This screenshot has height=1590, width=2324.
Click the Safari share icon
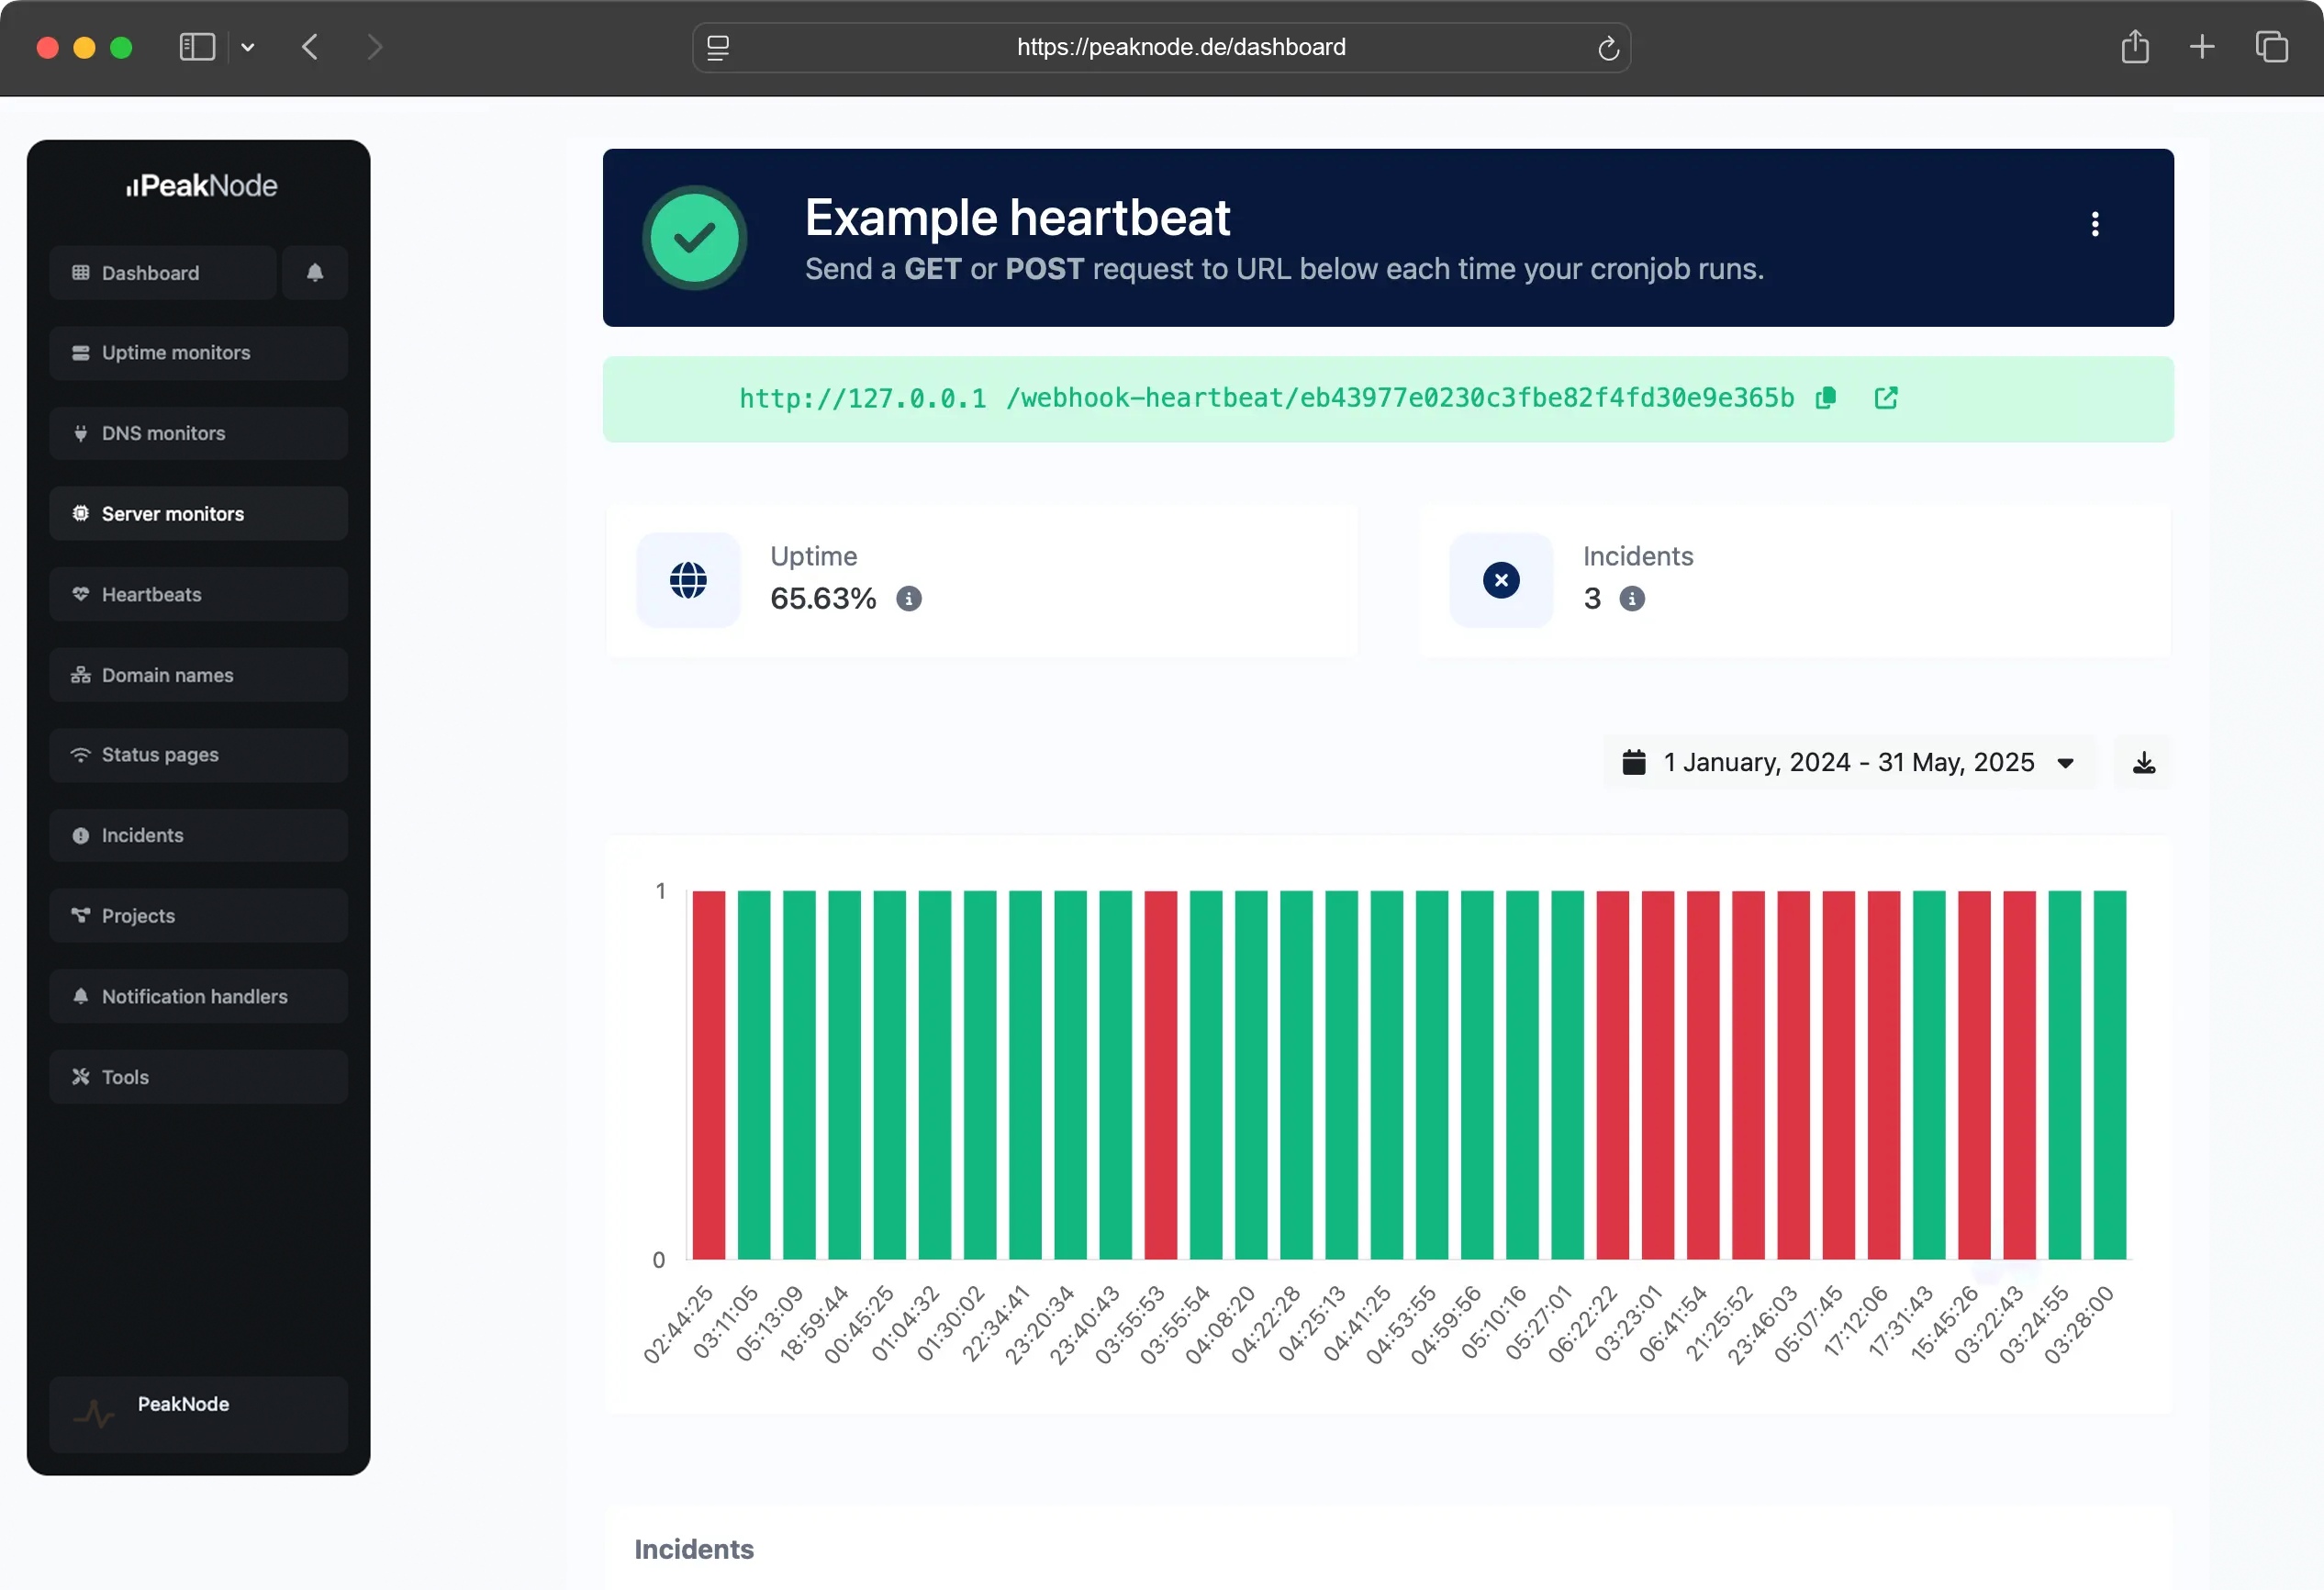point(2134,47)
